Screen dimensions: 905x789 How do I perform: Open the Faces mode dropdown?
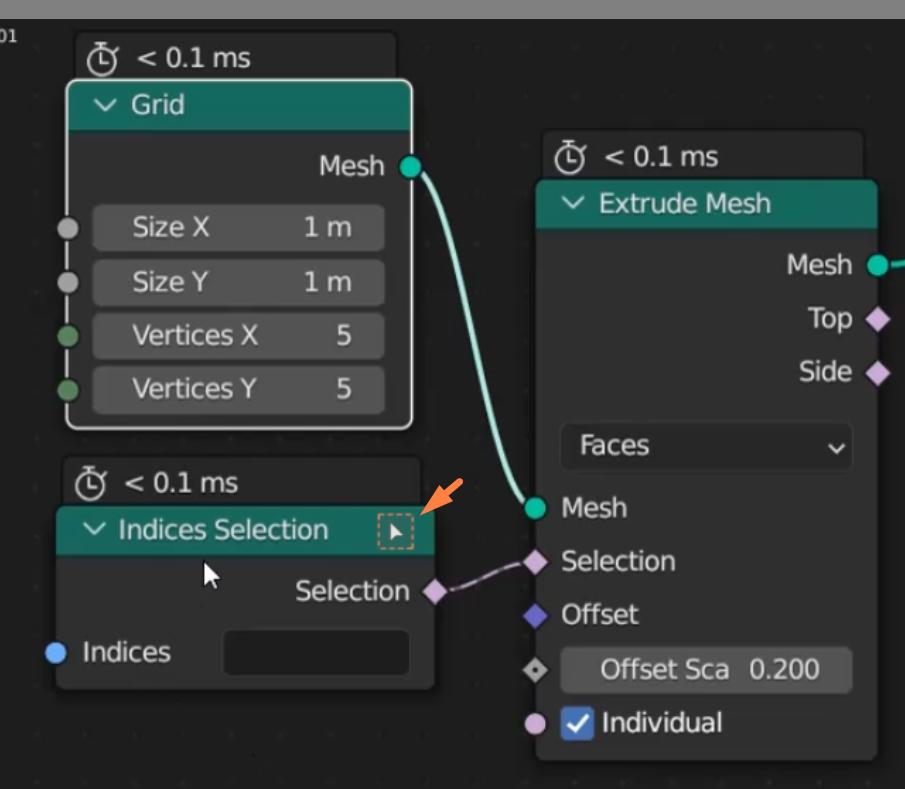coord(706,446)
